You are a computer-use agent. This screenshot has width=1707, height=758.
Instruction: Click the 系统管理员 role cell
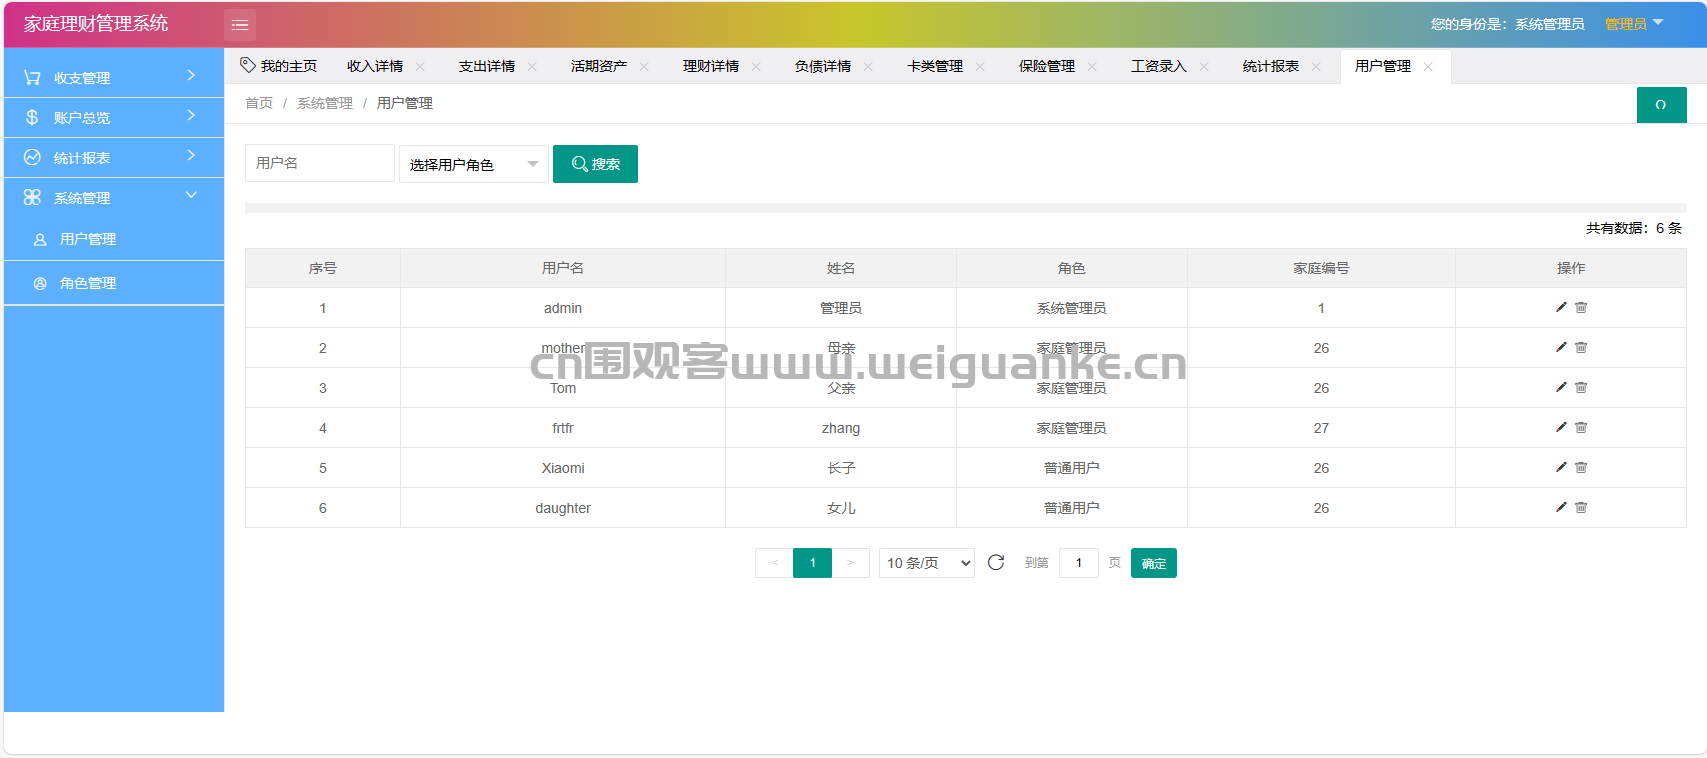(x=1071, y=308)
